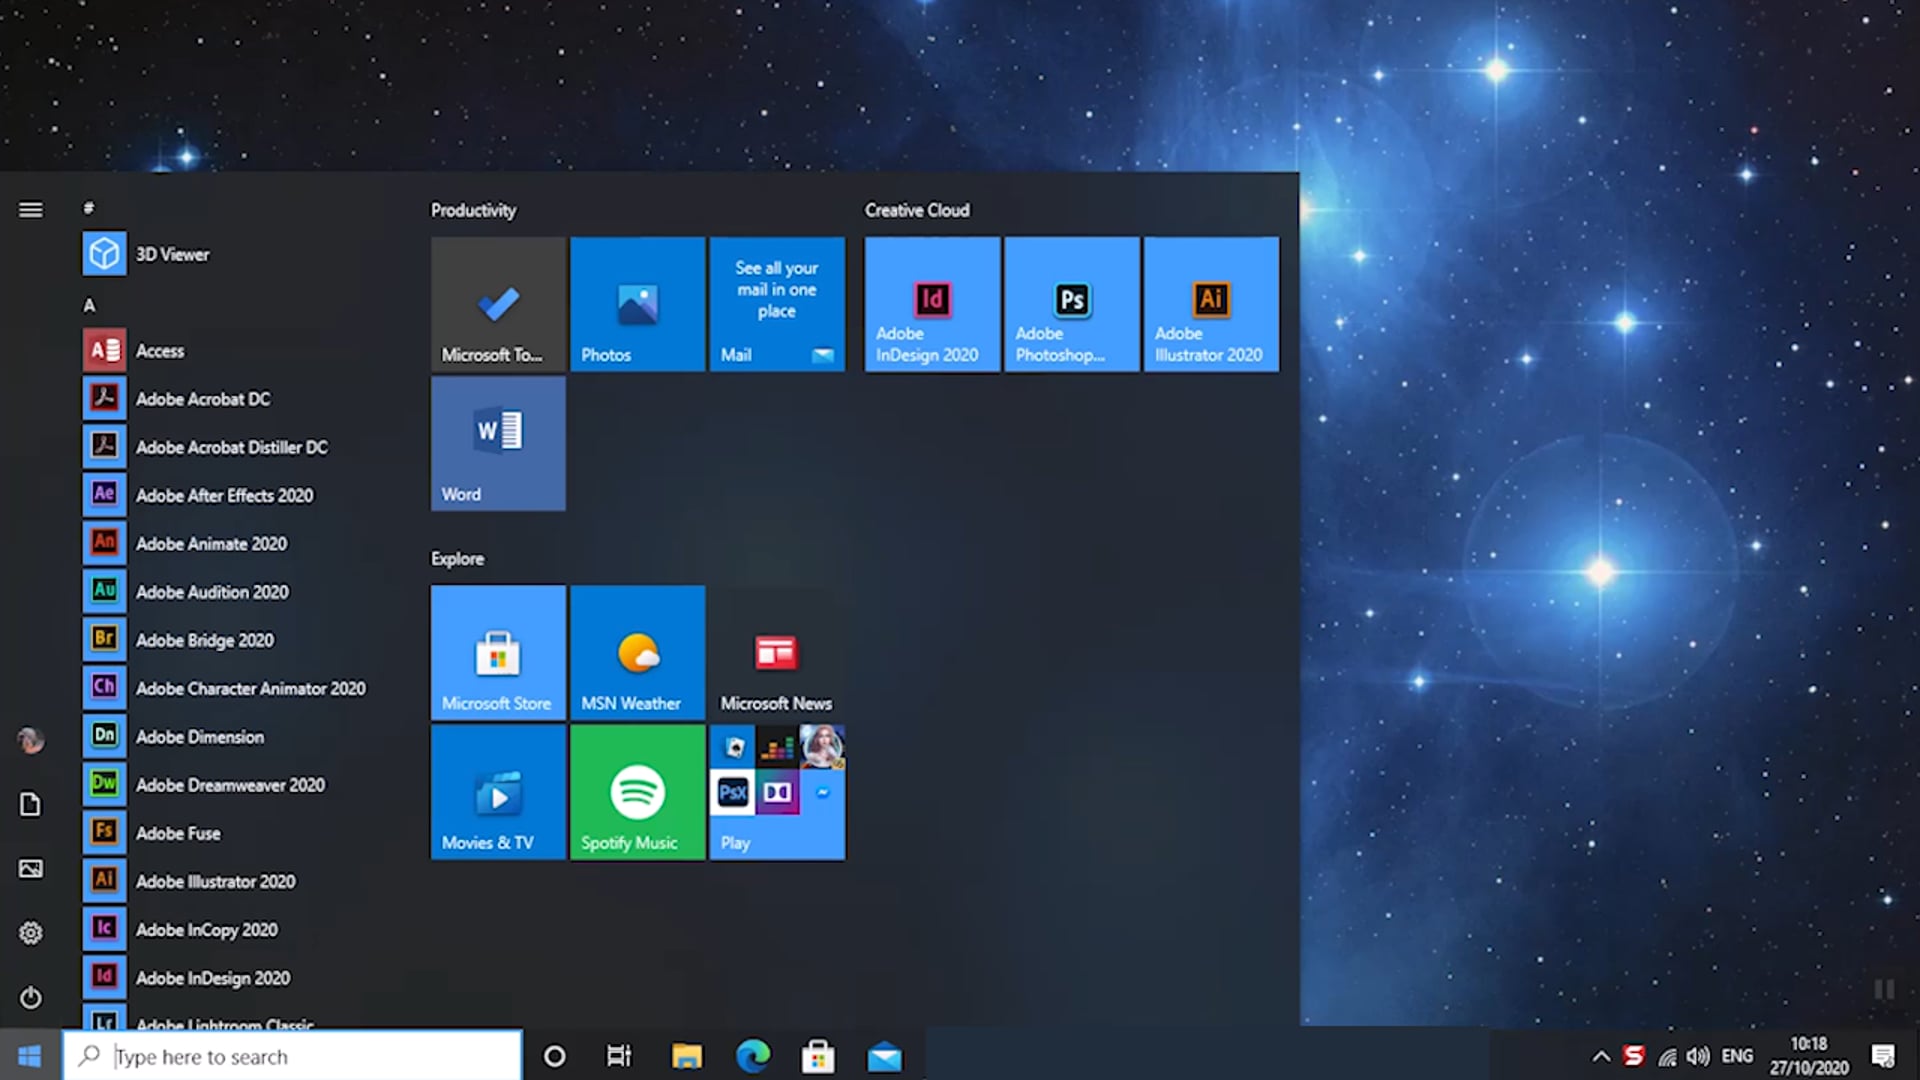Select Adobe Acrobat DC from the app list

(203, 398)
